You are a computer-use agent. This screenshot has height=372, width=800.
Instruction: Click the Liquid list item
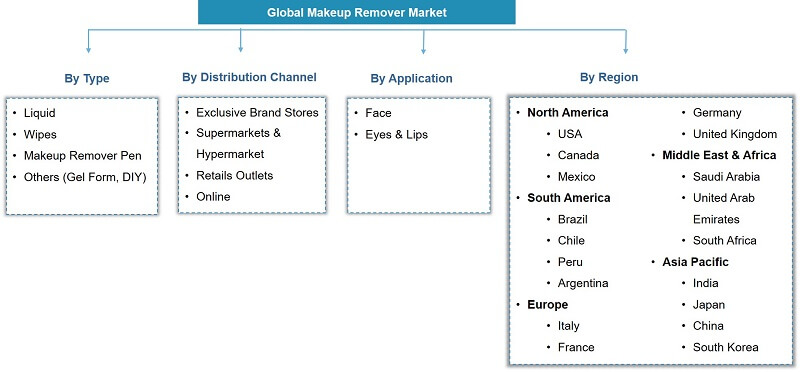(x=39, y=113)
